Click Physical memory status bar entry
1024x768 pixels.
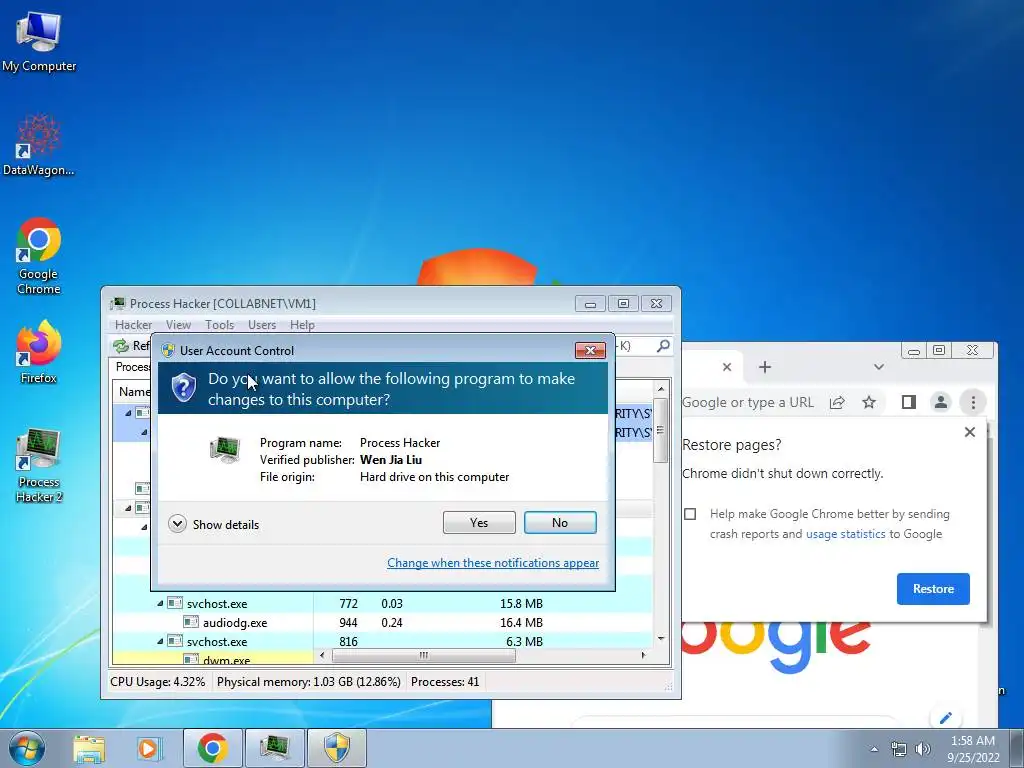308,682
